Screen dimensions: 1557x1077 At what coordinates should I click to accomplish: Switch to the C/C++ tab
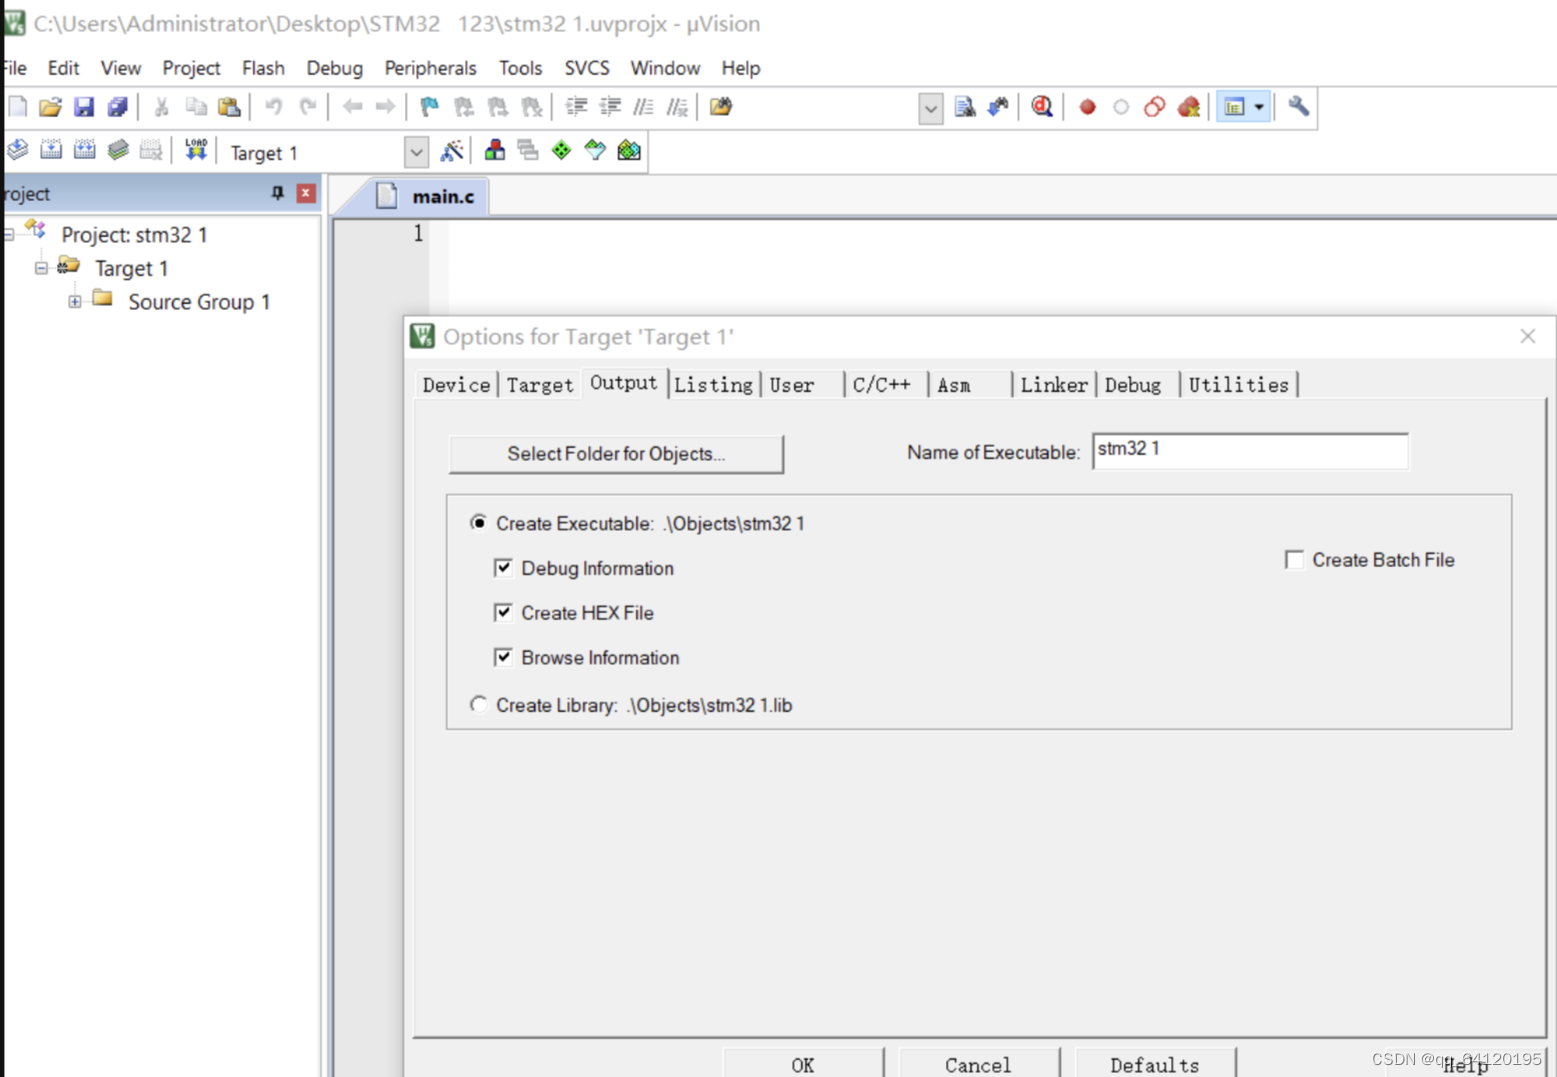882,385
